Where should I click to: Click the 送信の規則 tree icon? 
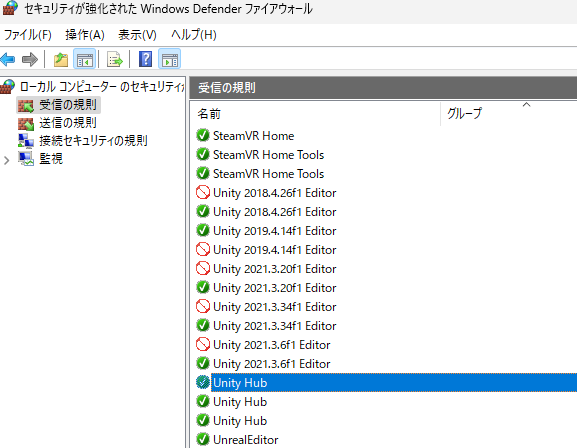(26, 123)
